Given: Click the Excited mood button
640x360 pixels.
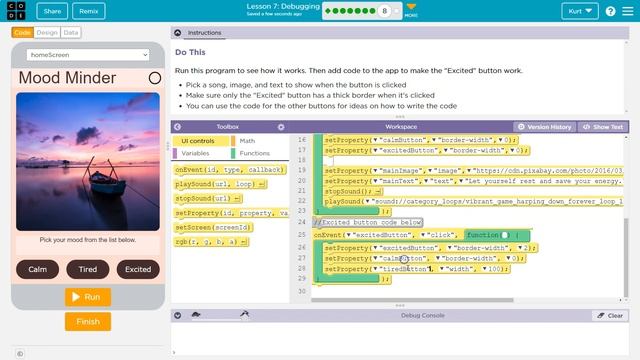Looking at the screenshot, I should pyautogui.click(x=138, y=269).
